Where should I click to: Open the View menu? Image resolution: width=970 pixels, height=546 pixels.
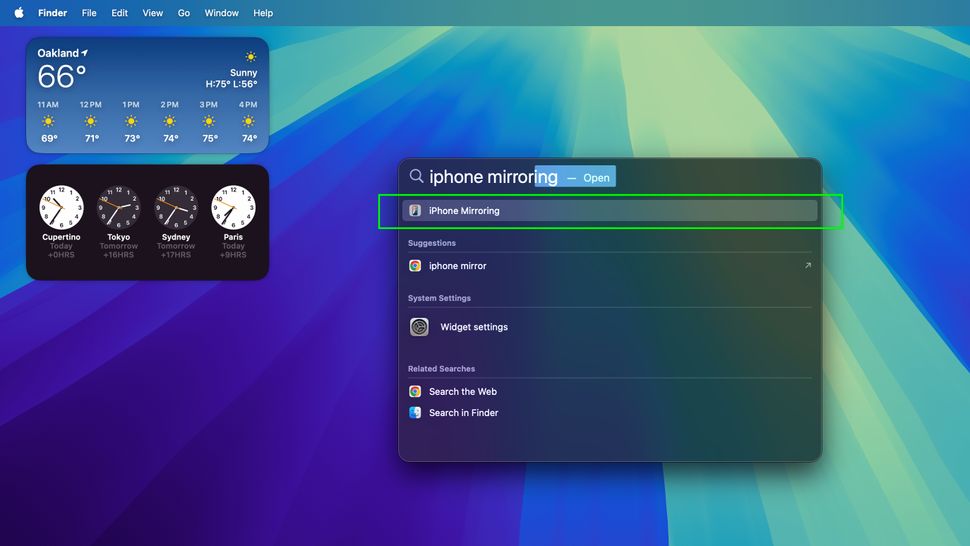point(153,12)
